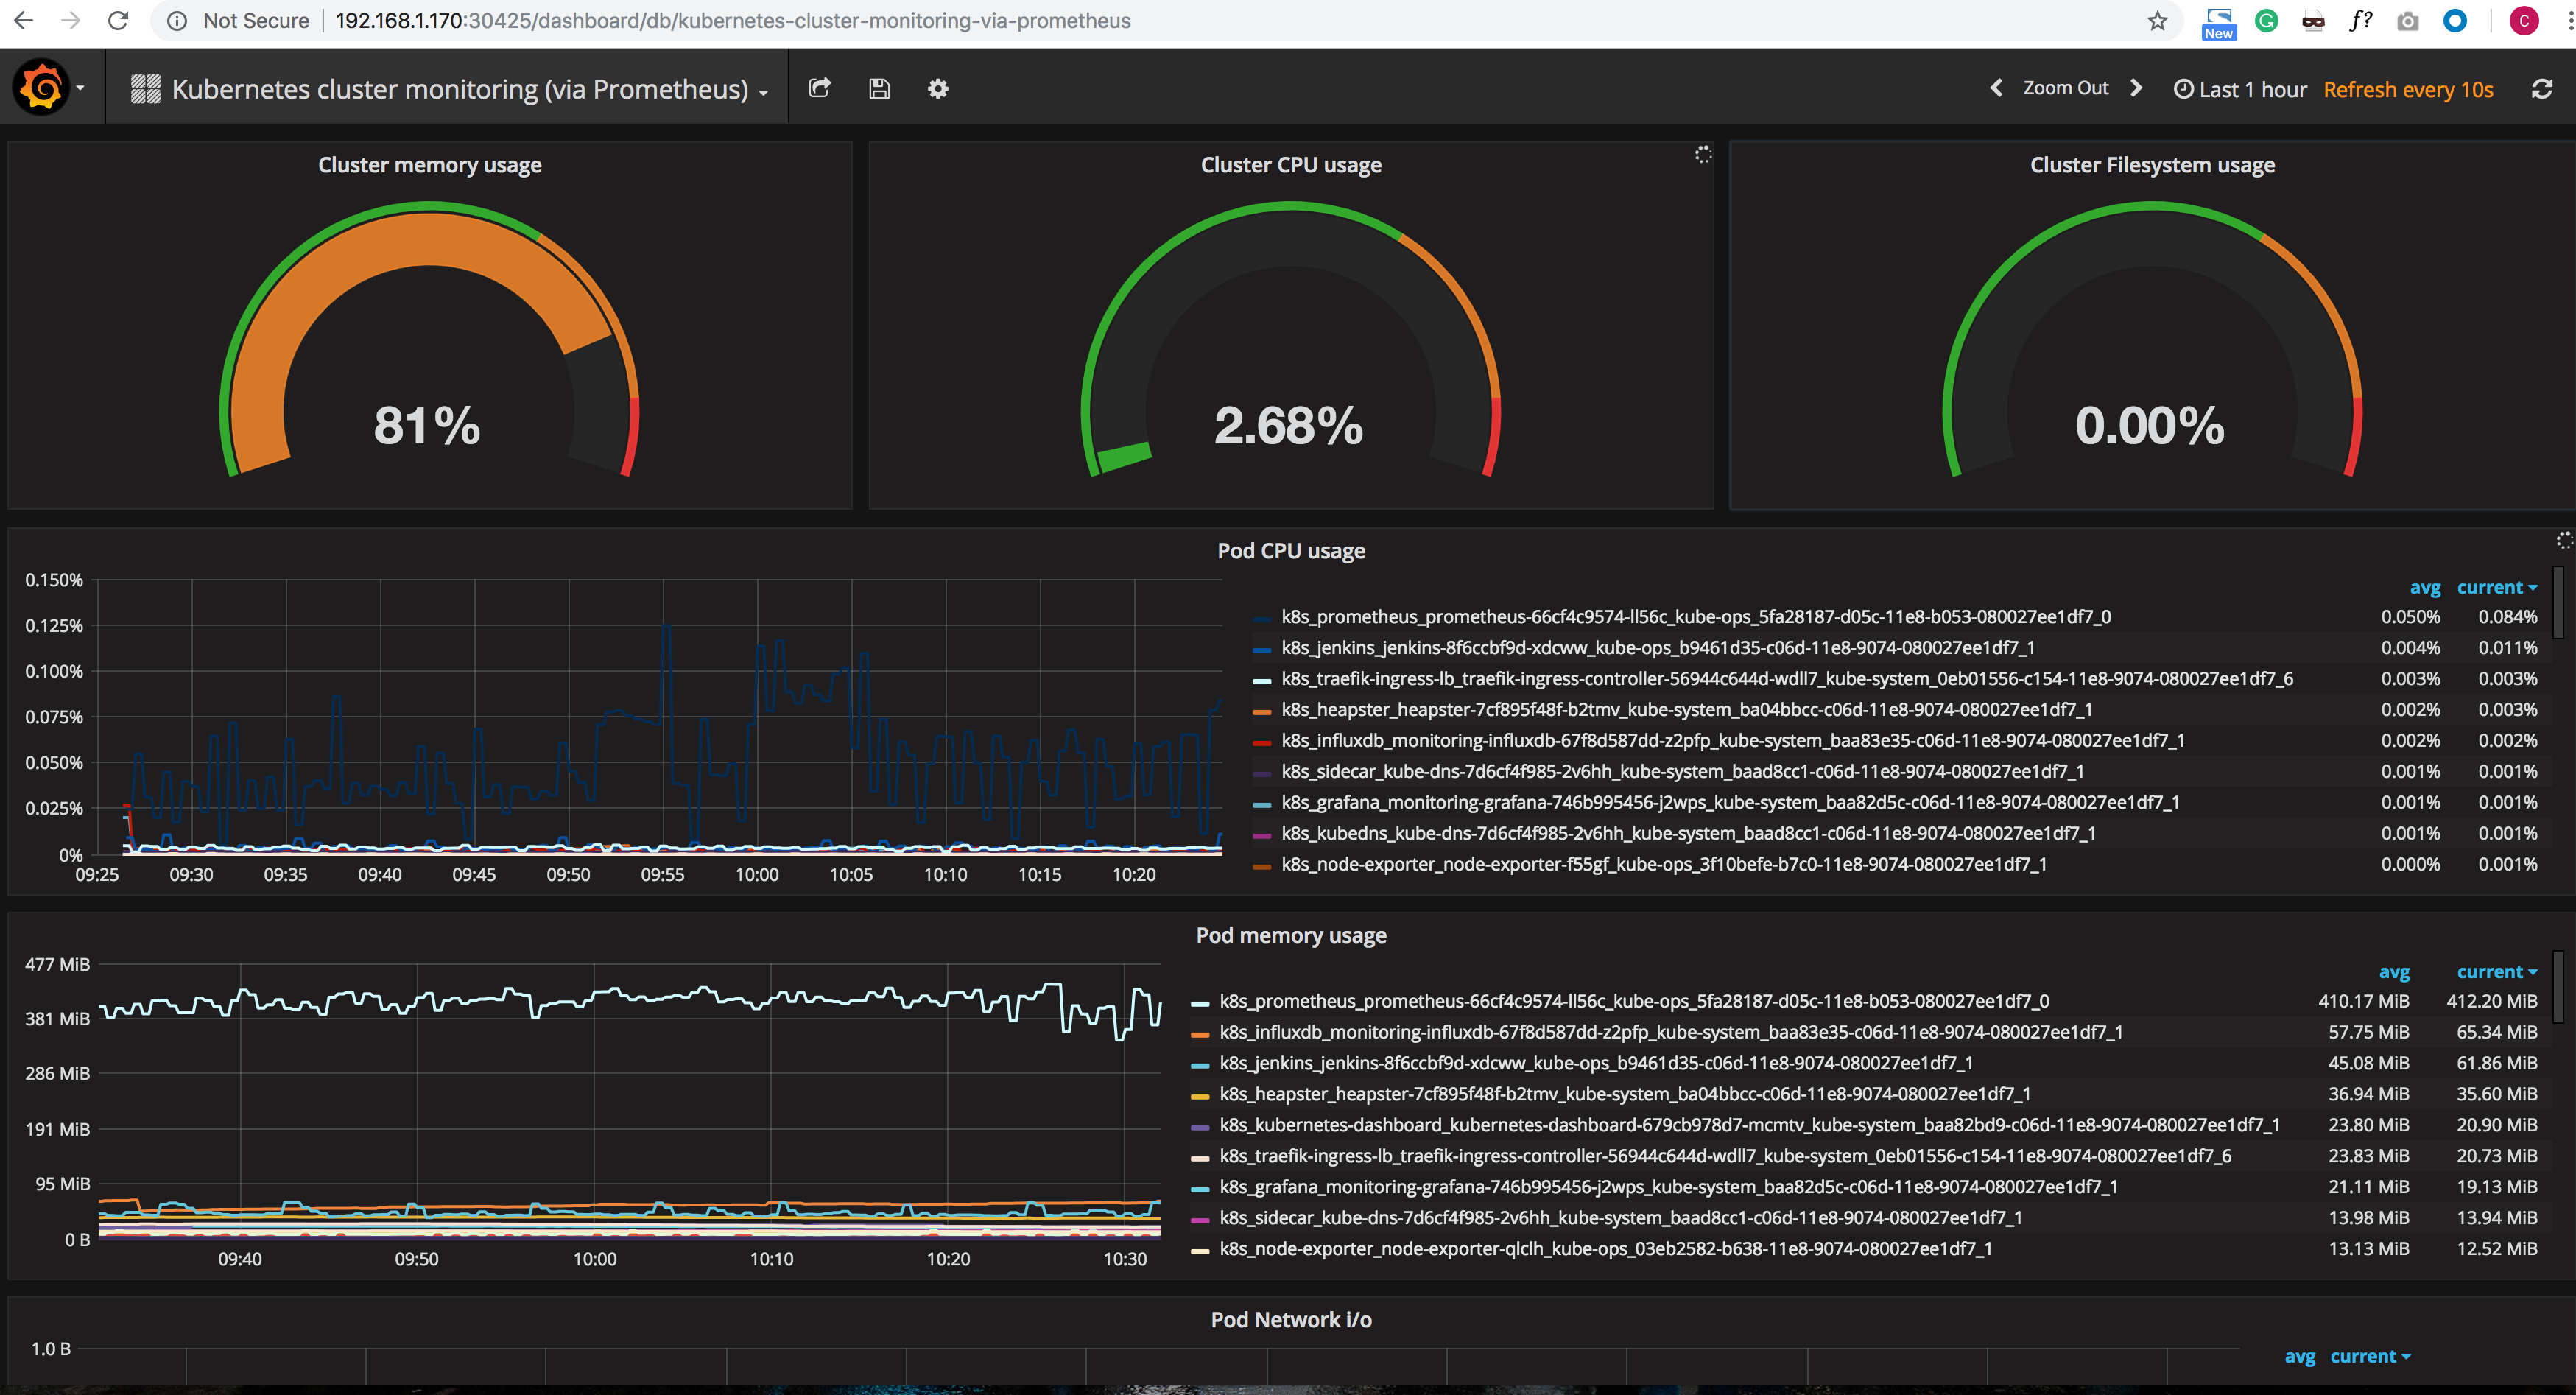Pick color for influxdb swatch in Pod memory legend
The width and height of the screenshot is (2576, 1395).
[x=1200, y=1034]
